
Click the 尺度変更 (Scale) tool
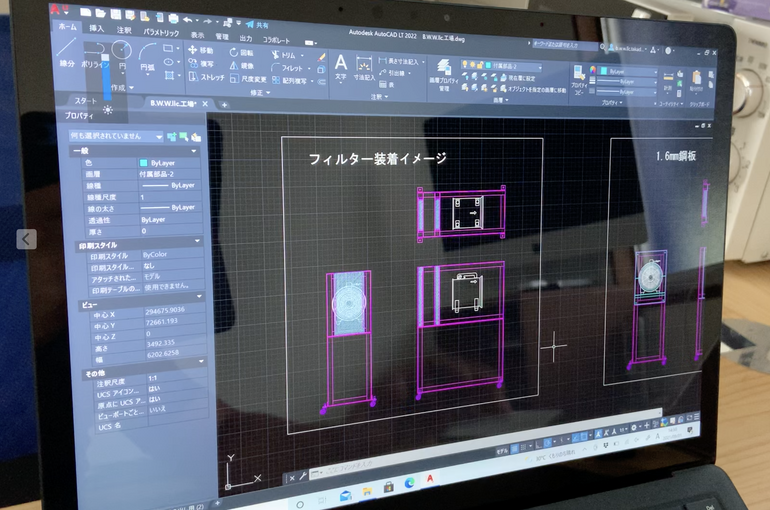point(248,79)
